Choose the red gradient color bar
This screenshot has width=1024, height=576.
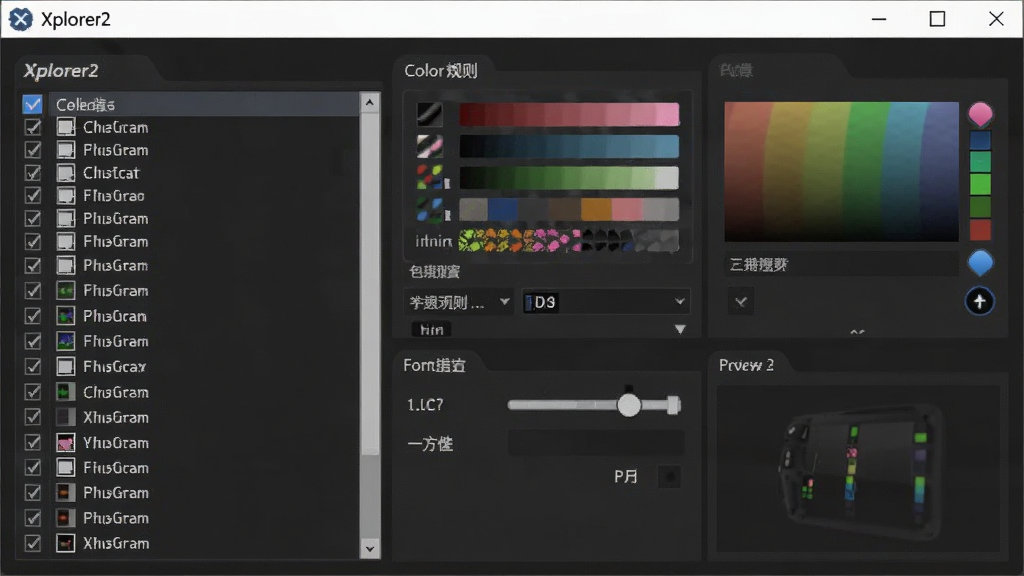pyautogui.click(x=569, y=114)
